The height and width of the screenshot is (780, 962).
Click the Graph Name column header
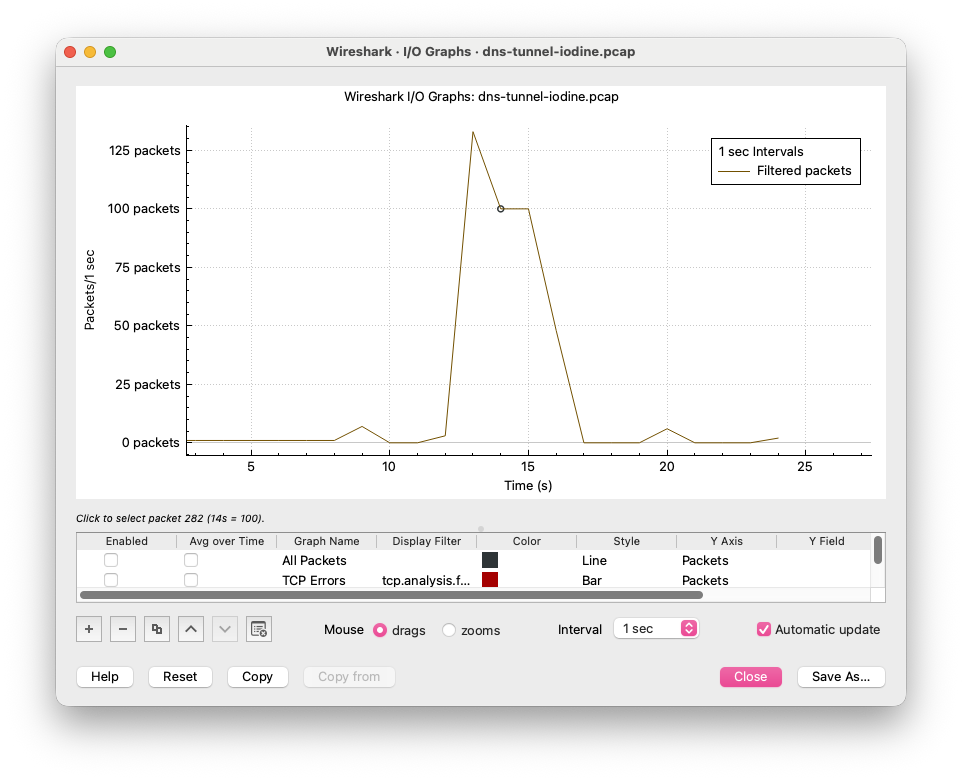coord(326,541)
